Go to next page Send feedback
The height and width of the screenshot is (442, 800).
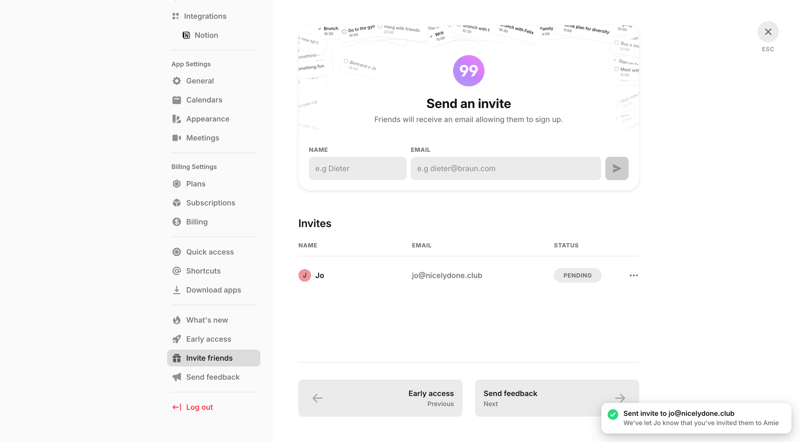coord(557,398)
